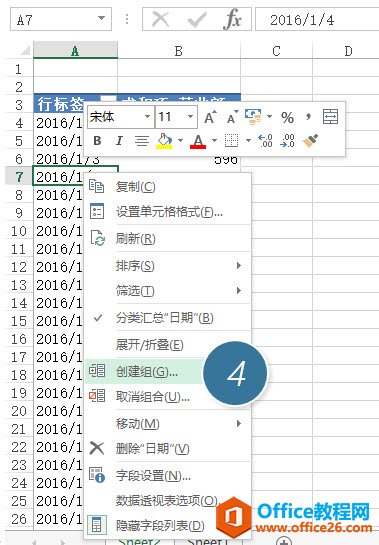This screenshot has width=379, height=545.
Task: Open the accounting format dropdown arrow
Action: (269, 116)
